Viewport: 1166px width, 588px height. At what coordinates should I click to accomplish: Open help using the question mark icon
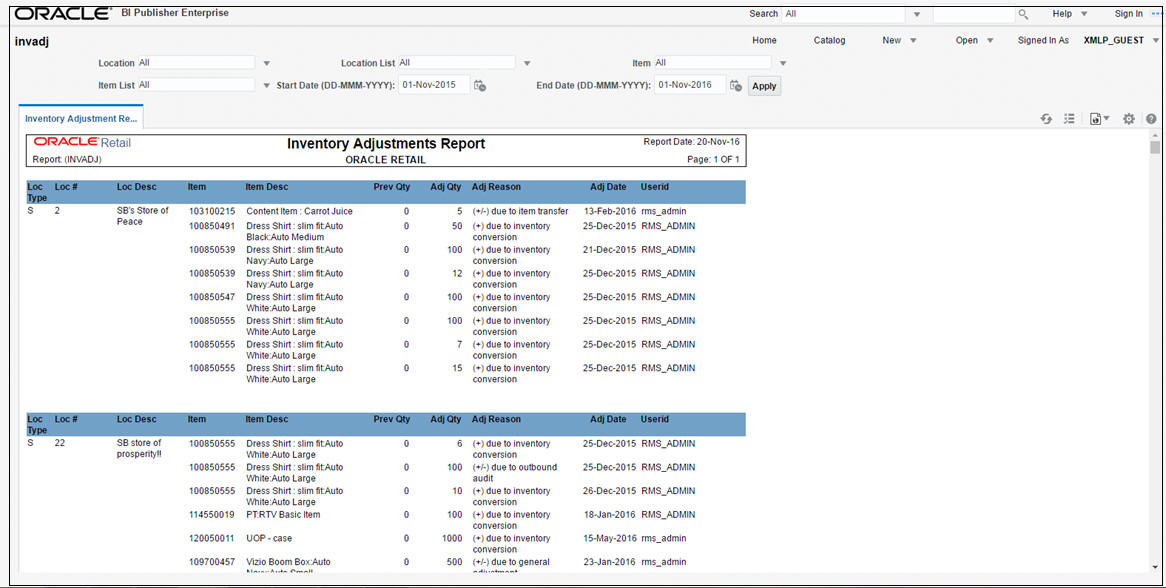[x=1151, y=118]
